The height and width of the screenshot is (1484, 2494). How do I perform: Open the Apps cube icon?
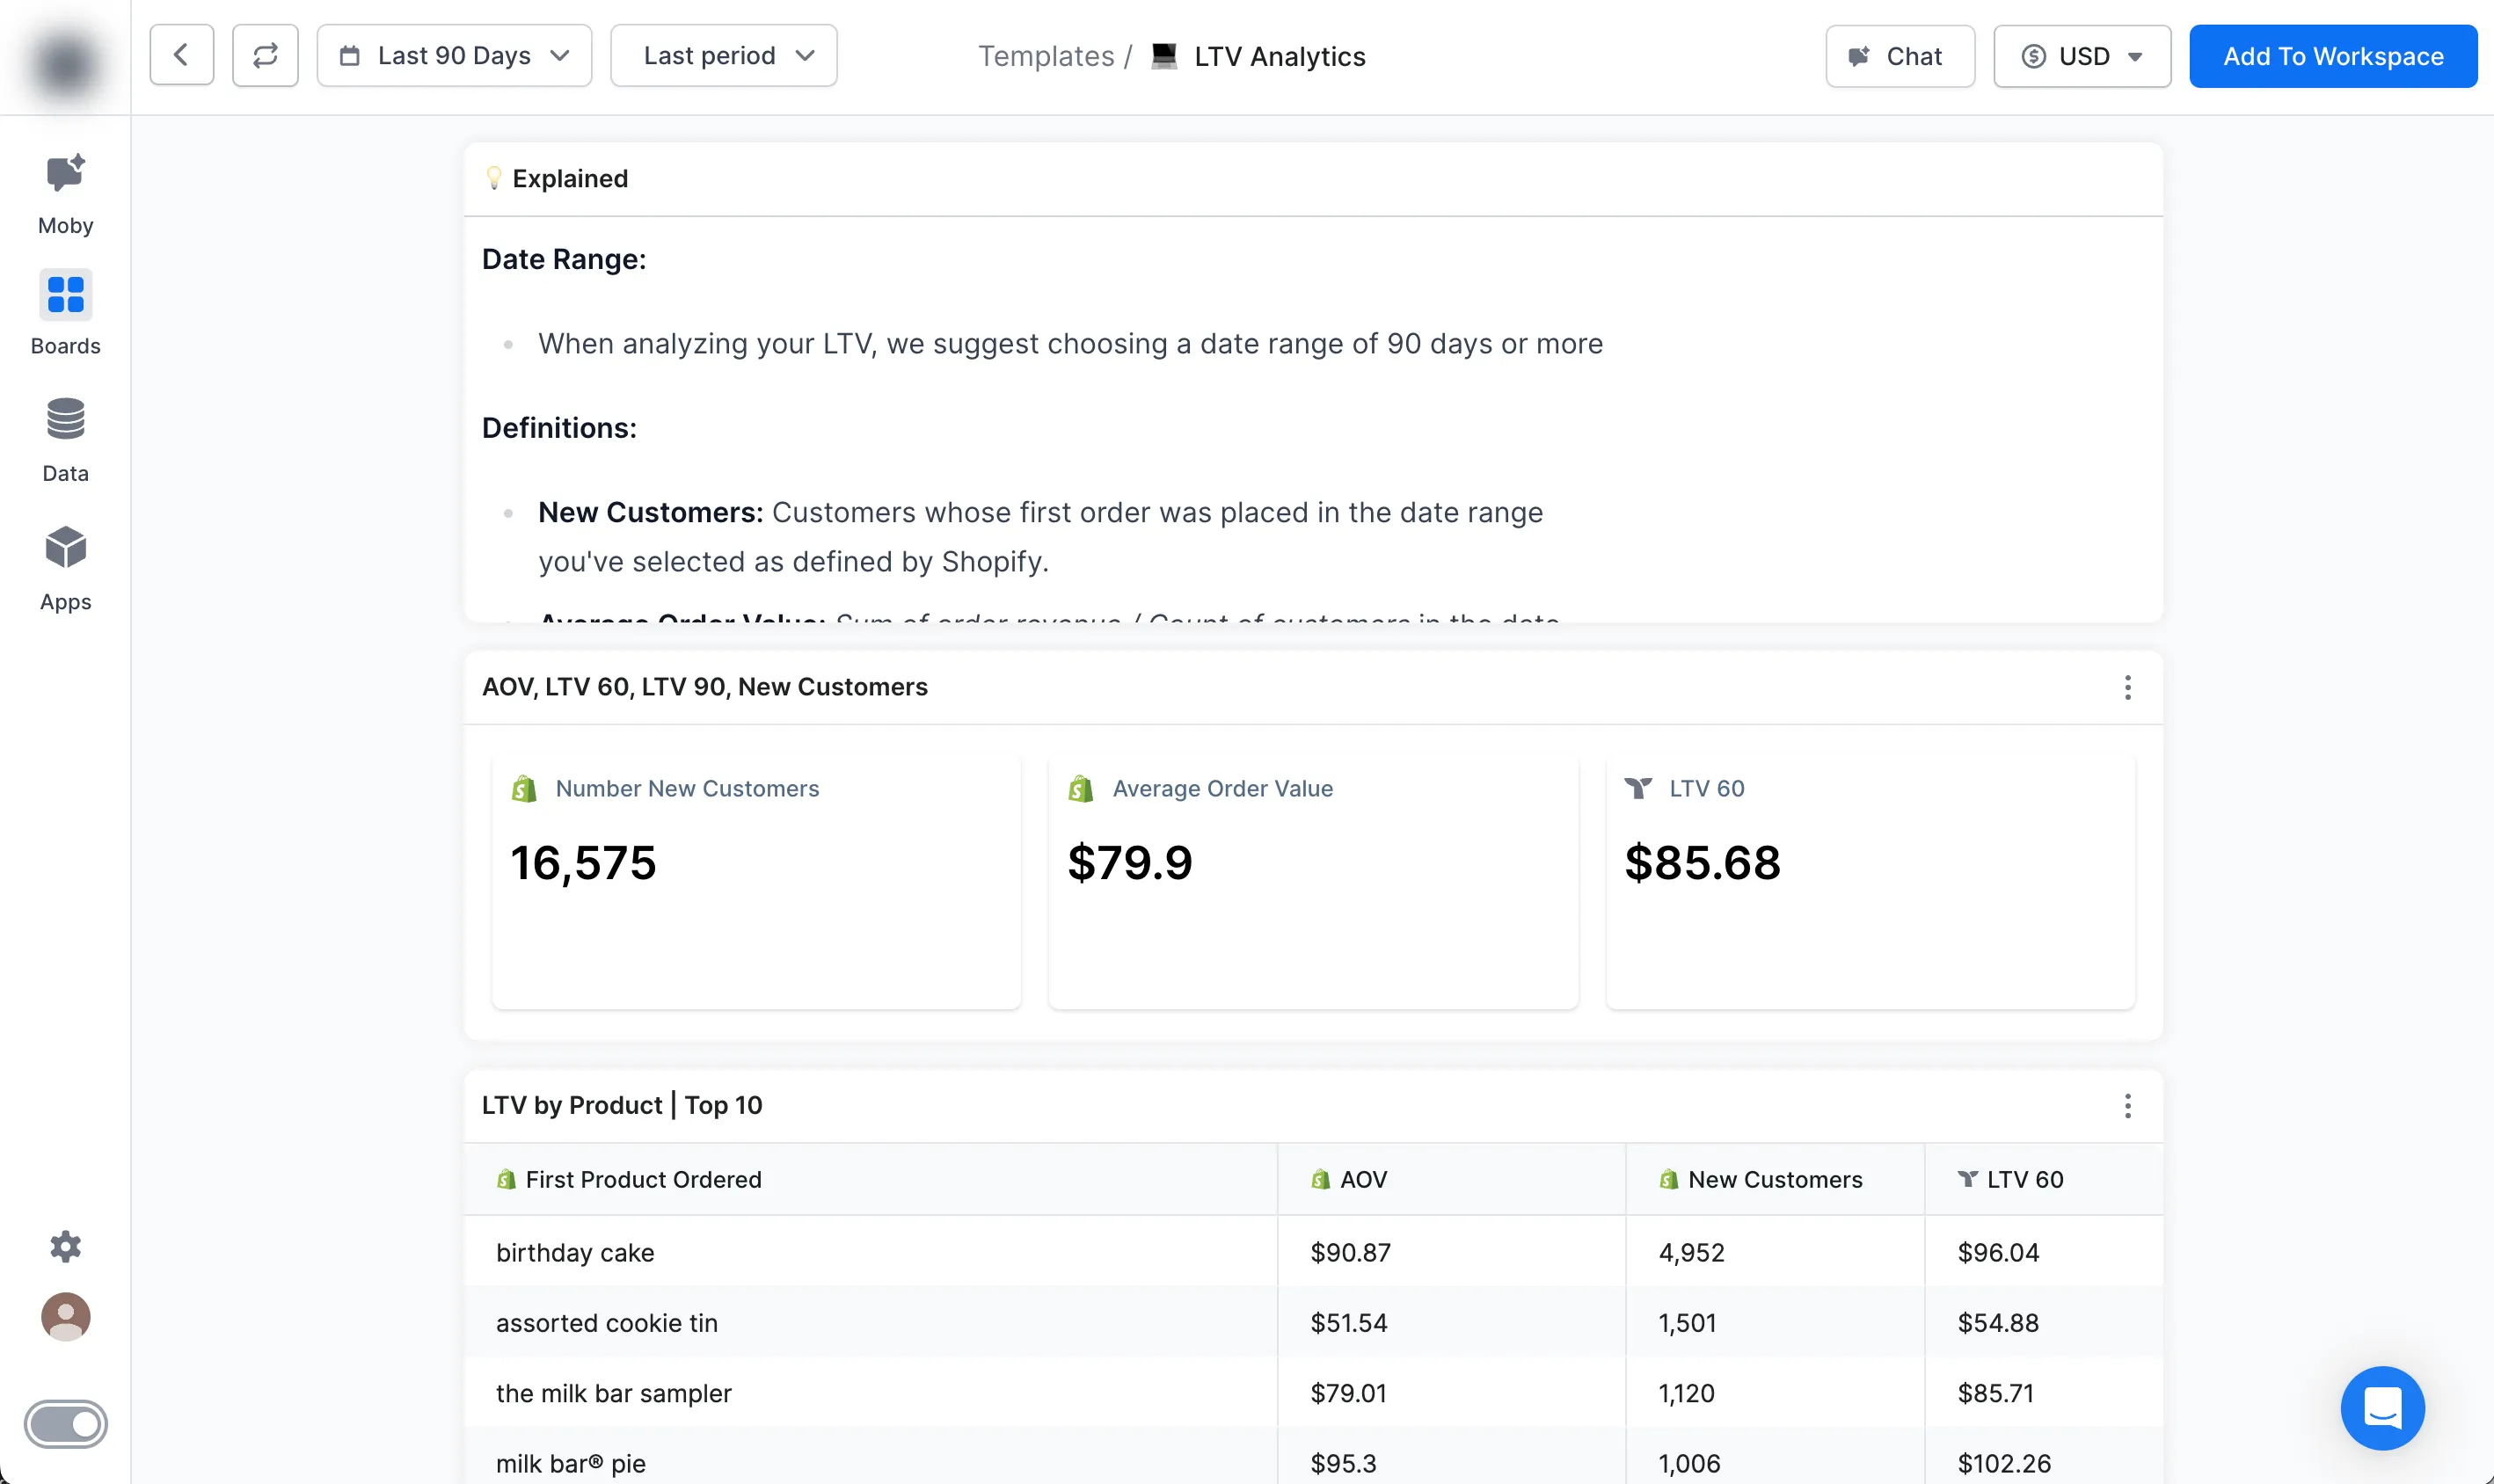(x=65, y=548)
